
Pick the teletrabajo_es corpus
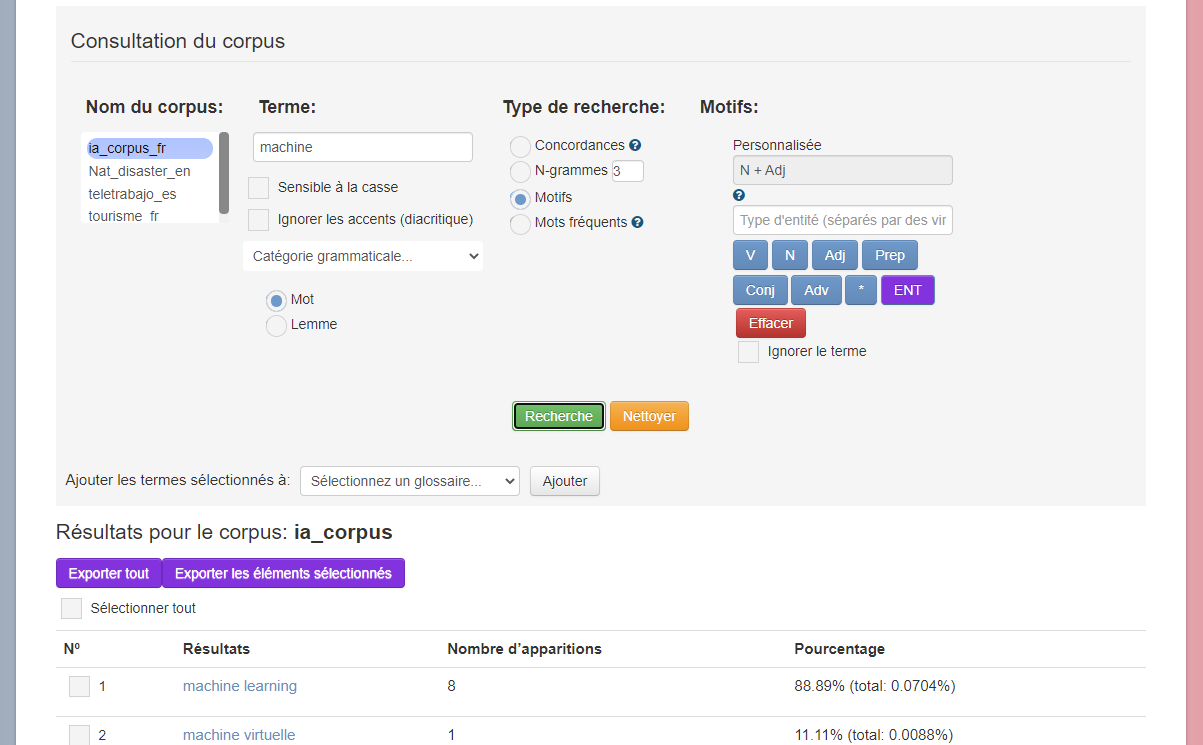132,194
